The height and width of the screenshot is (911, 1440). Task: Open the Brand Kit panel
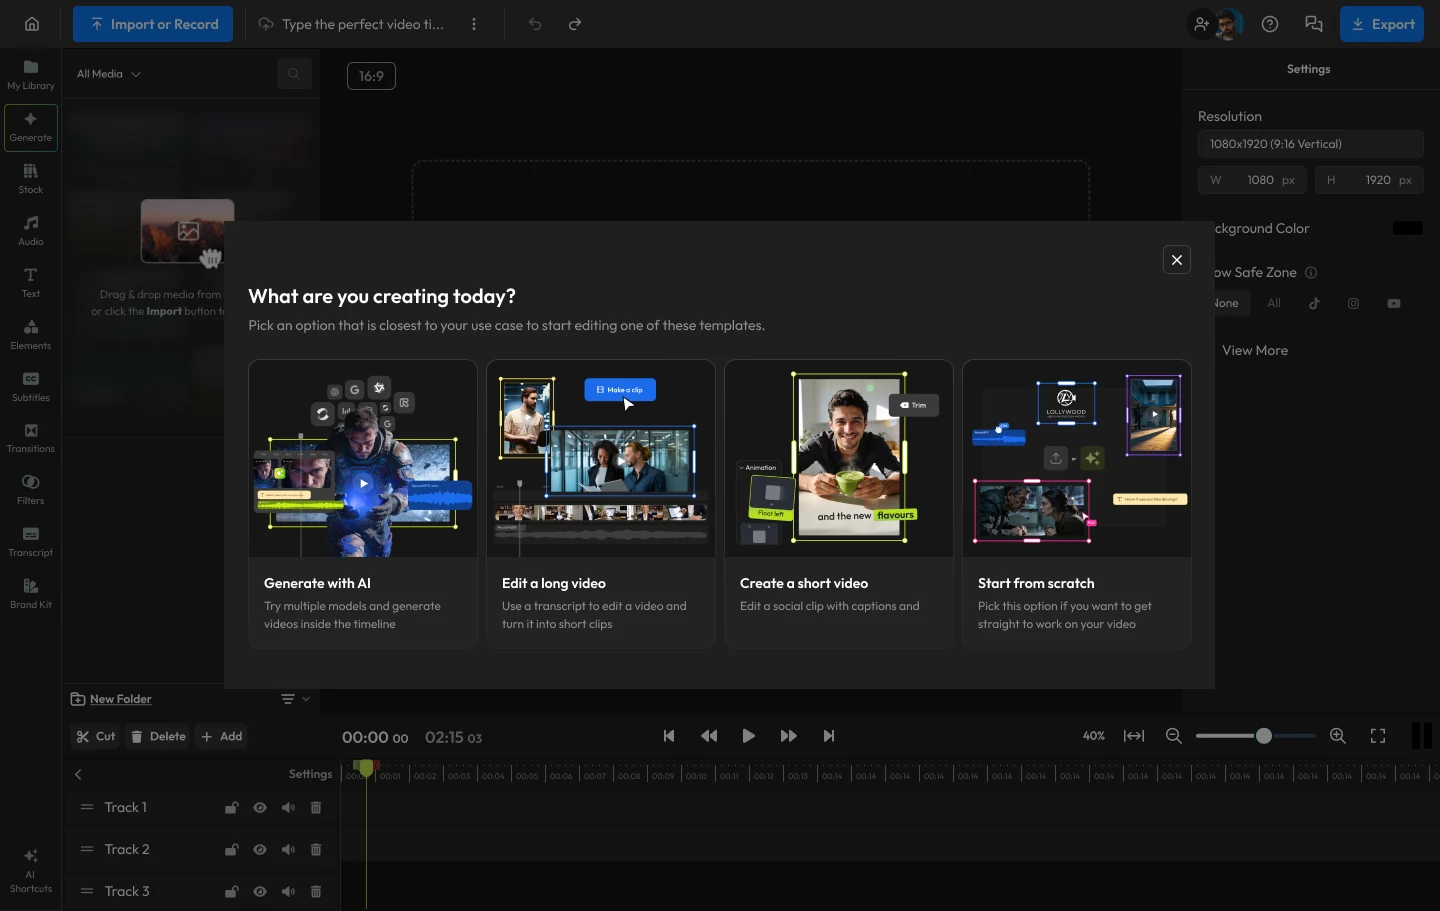(x=31, y=594)
